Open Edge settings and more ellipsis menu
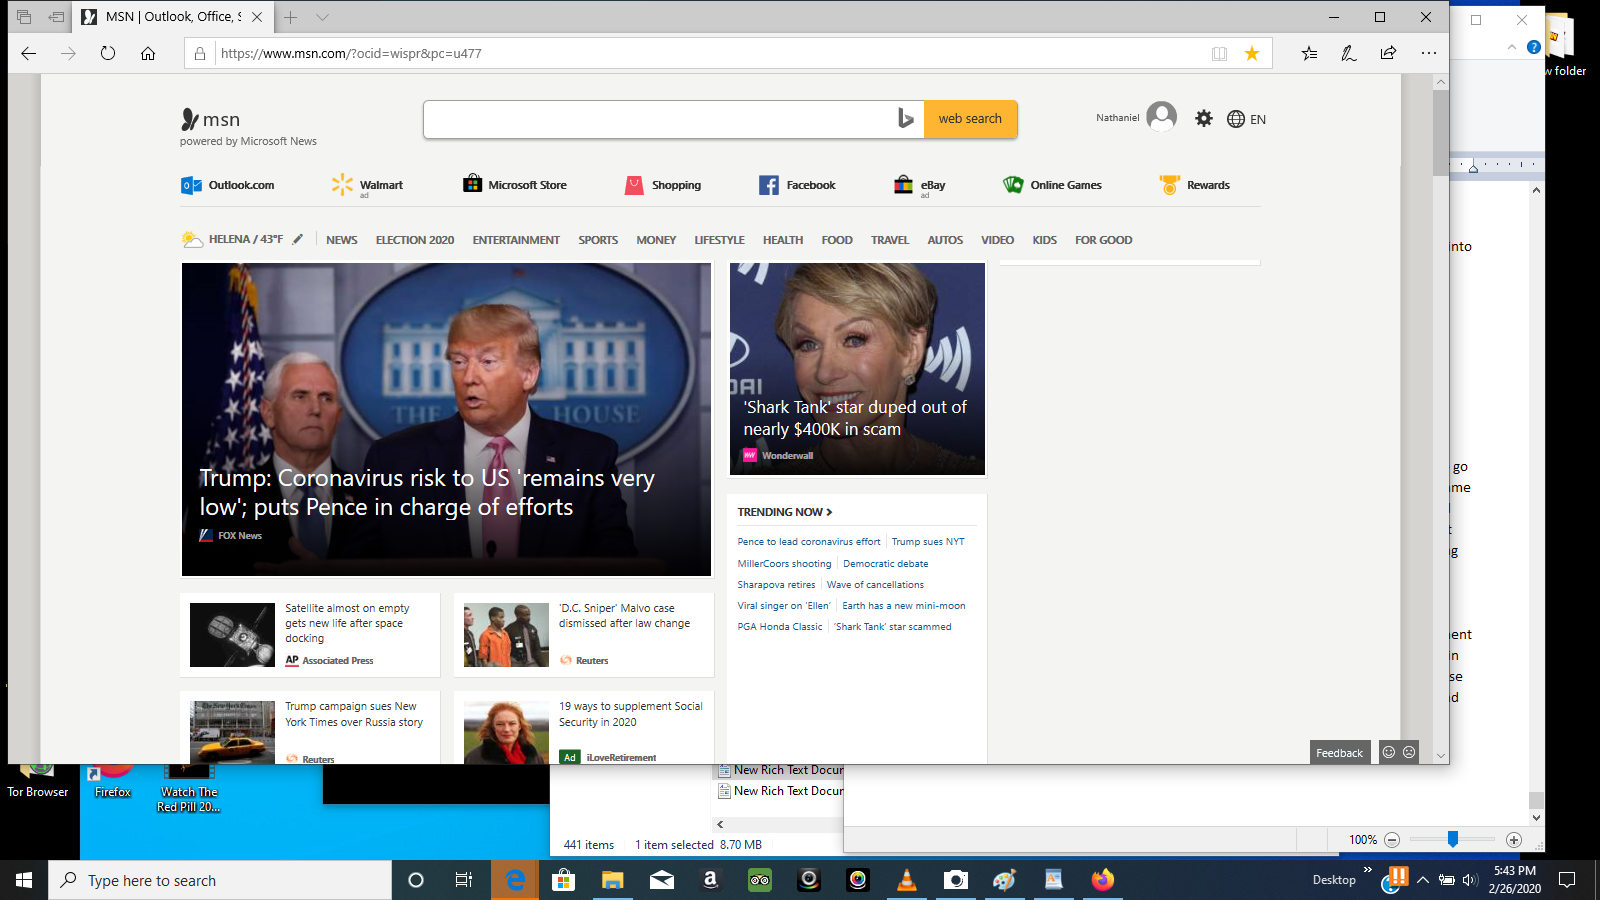This screenshot has height=900, width=1600. 1428,54
